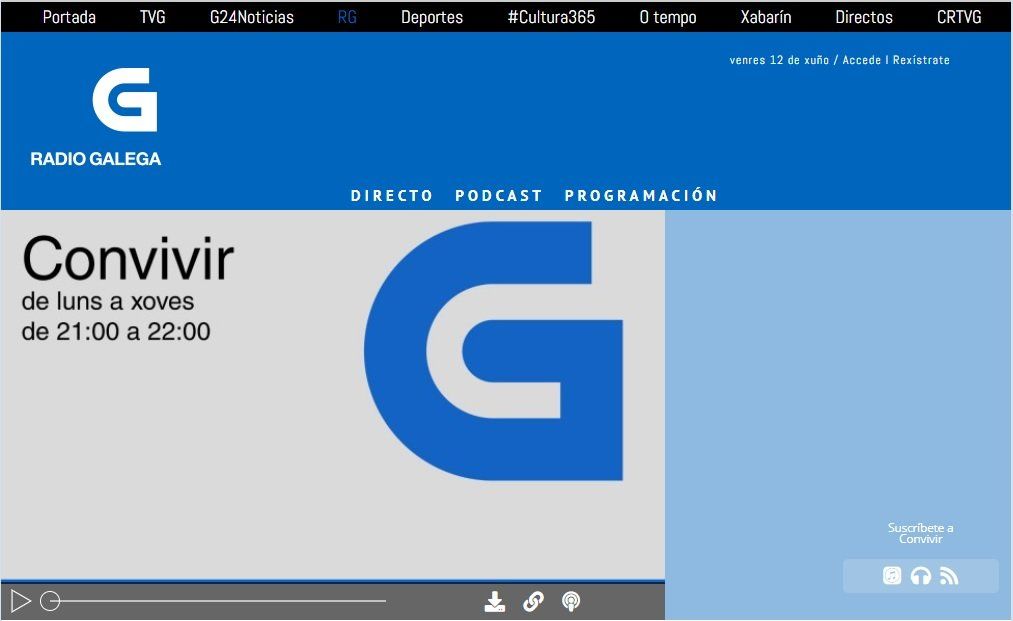1013x621 pixels.
Task: Click the 'Suscríbete a Convivir' text
Action: [921, 533]
